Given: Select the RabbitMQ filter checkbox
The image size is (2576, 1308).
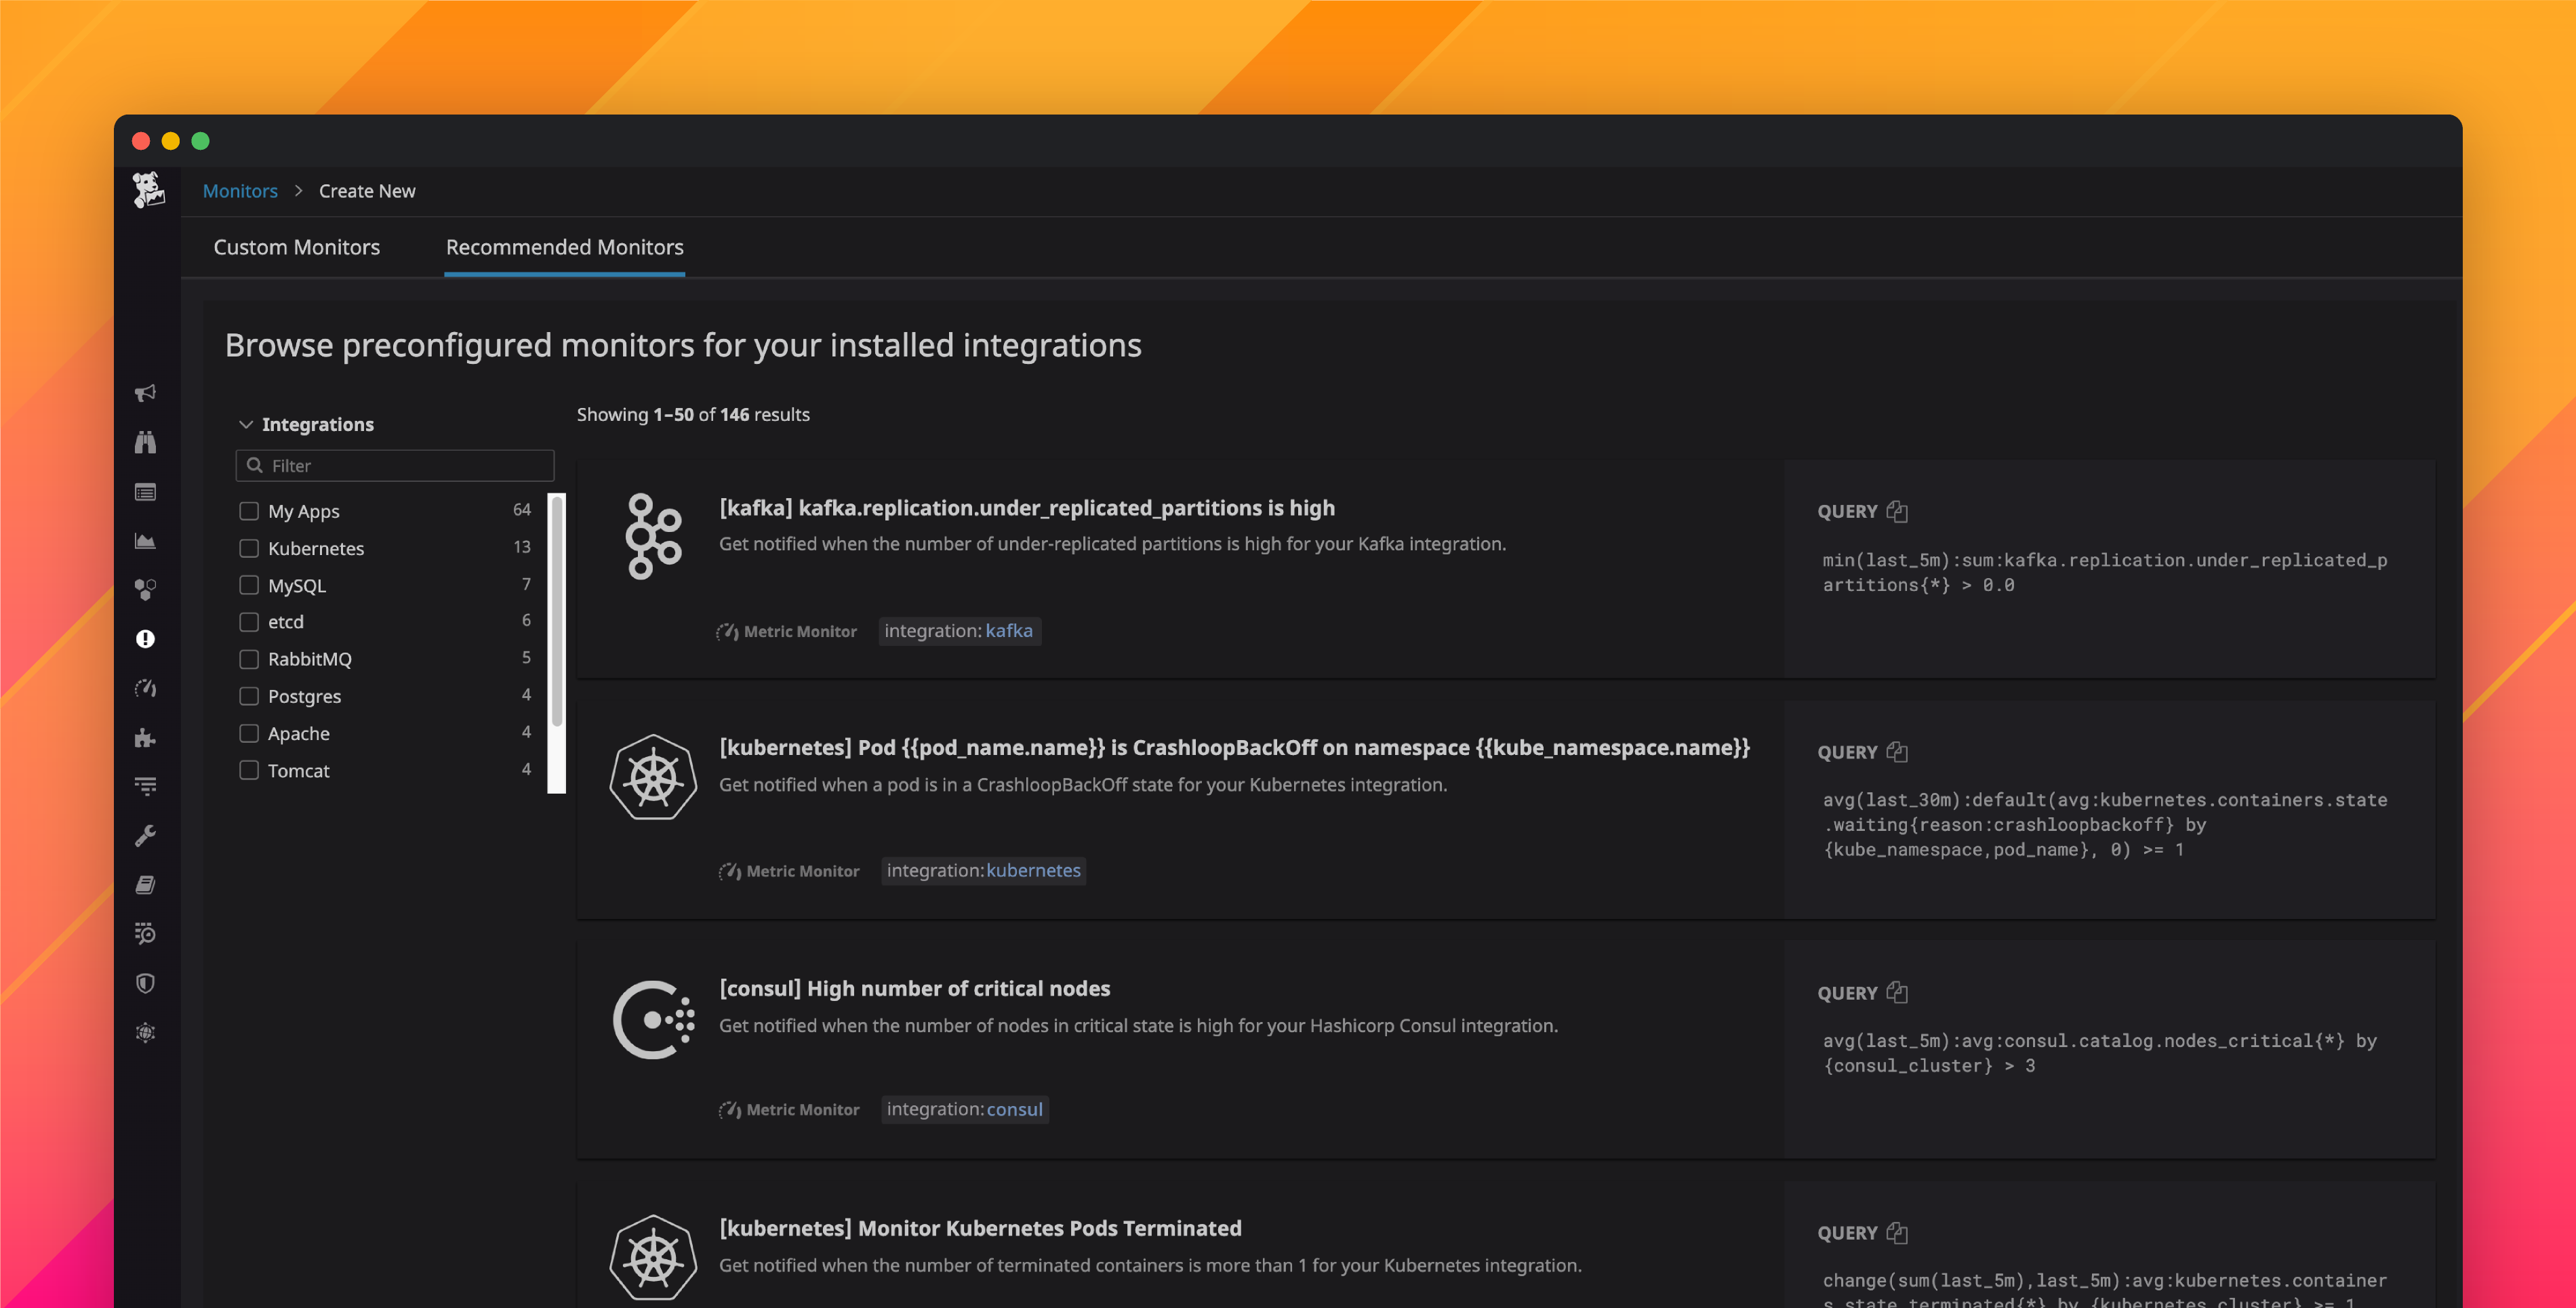Looking at the screenshot, I should click(249, 658).
